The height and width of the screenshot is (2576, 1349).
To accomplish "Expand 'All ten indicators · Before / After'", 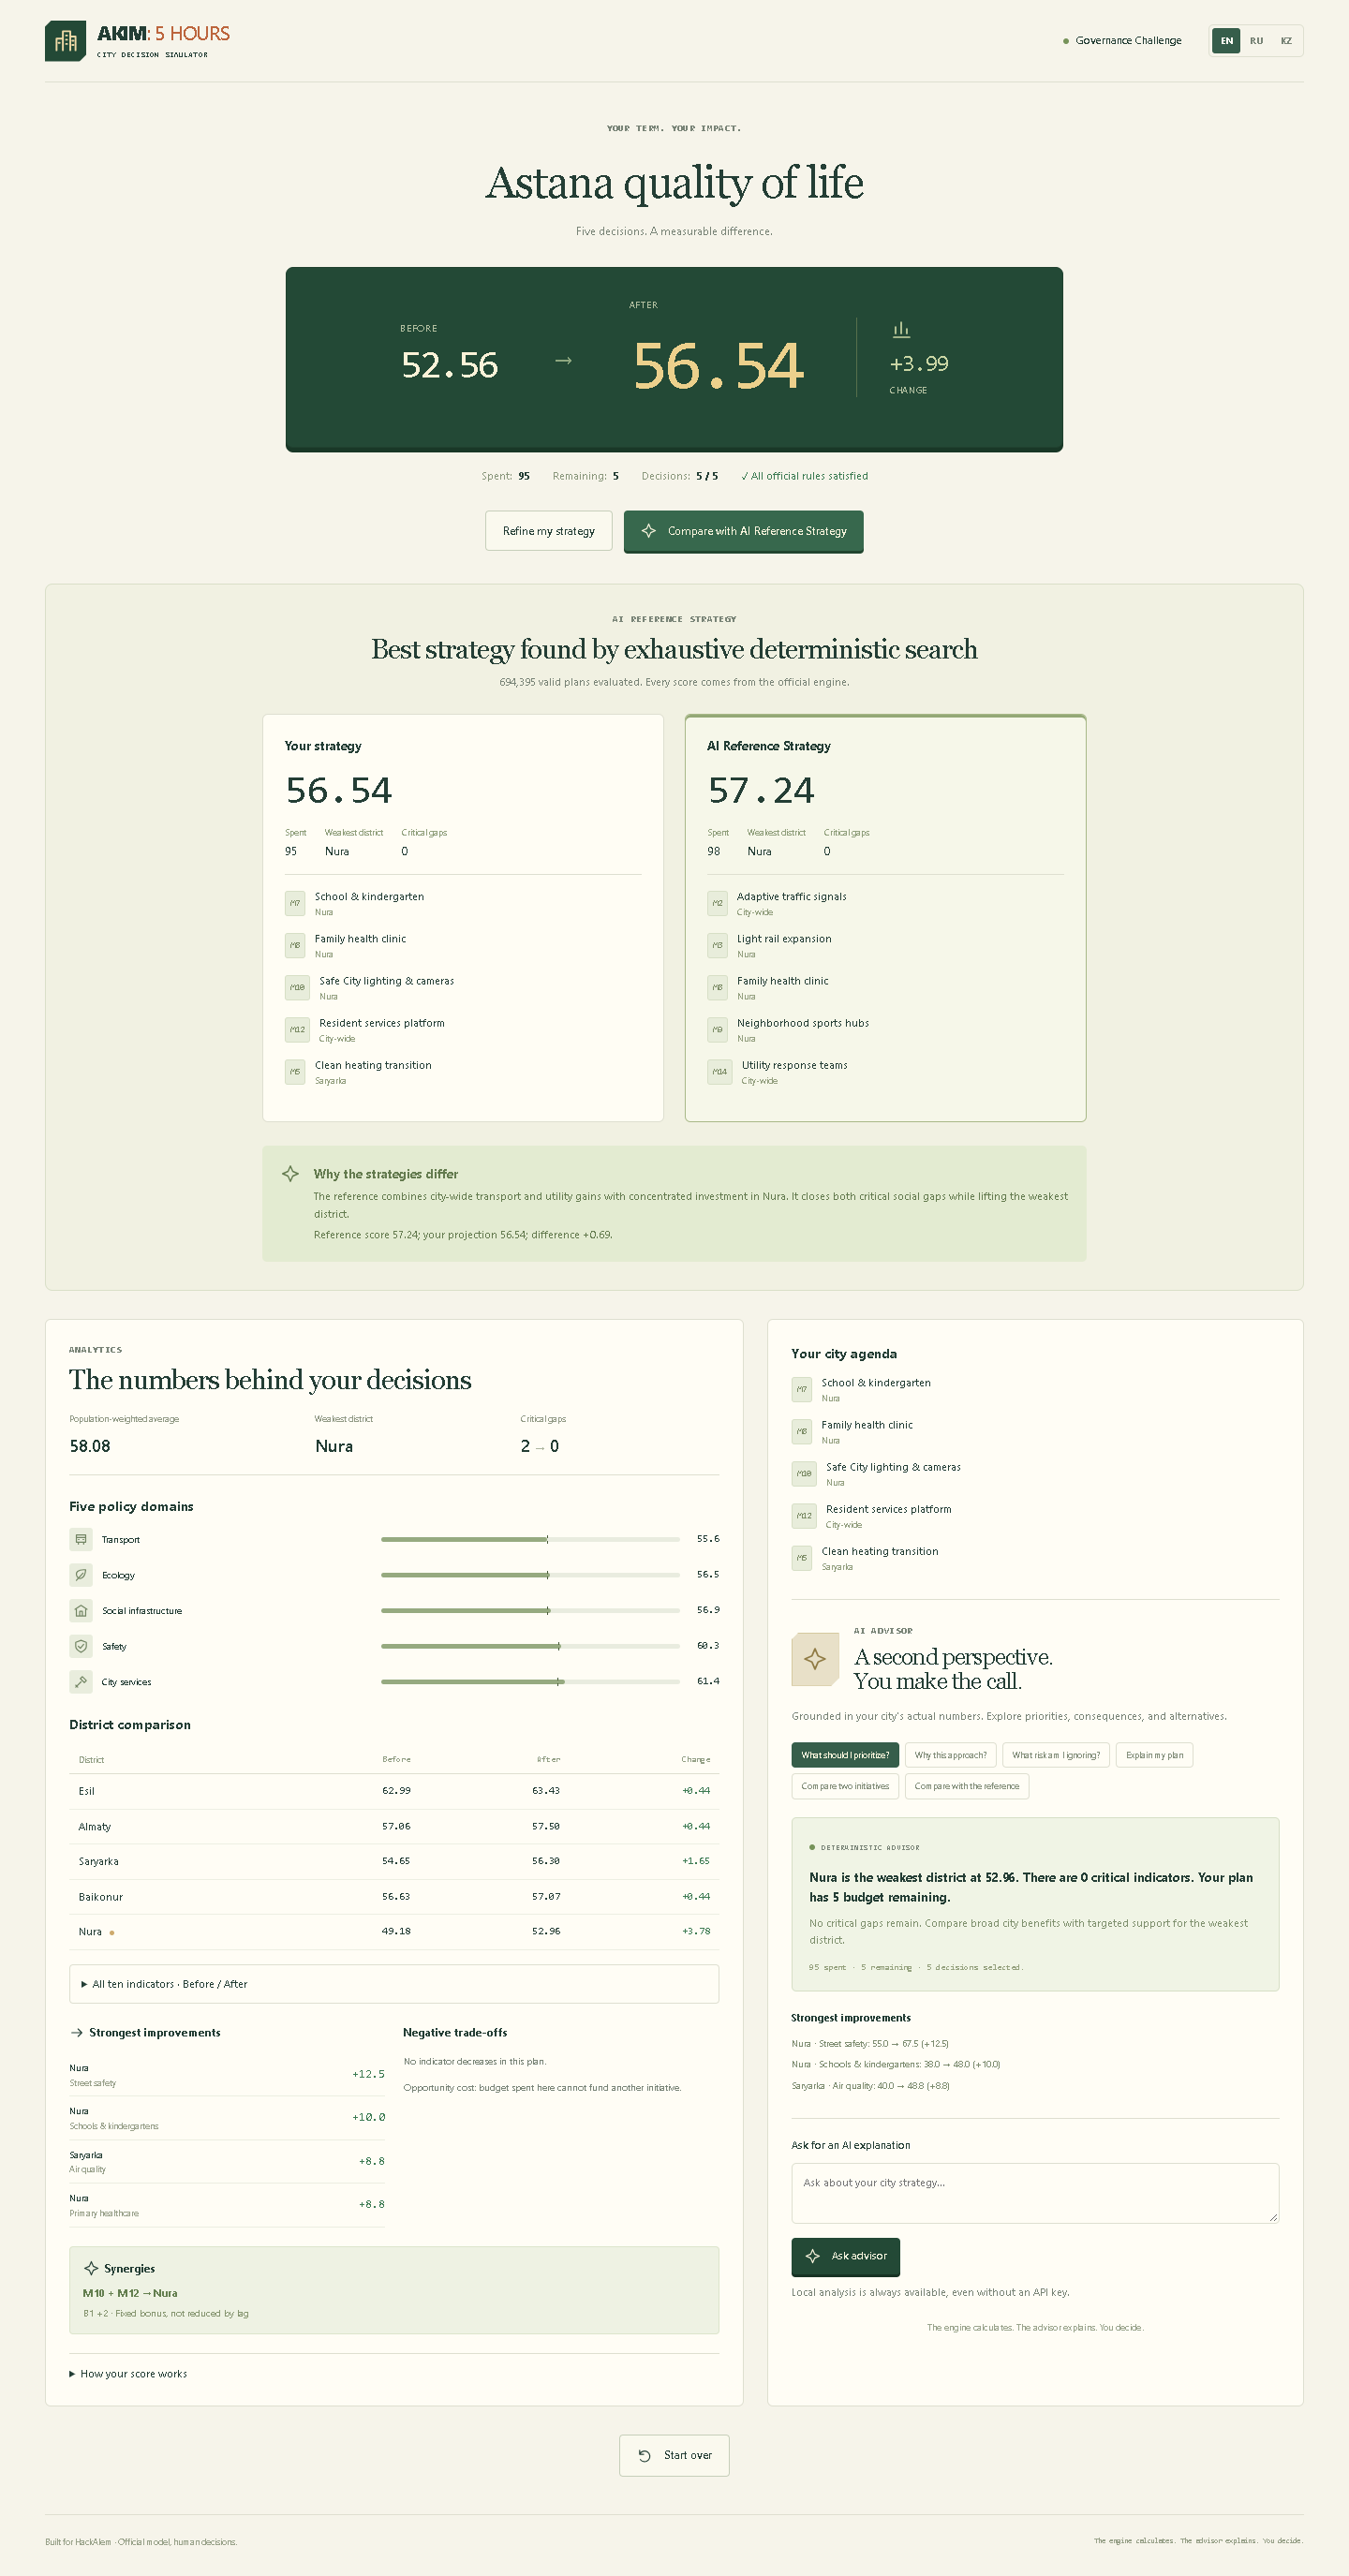I will point(394,1984).
